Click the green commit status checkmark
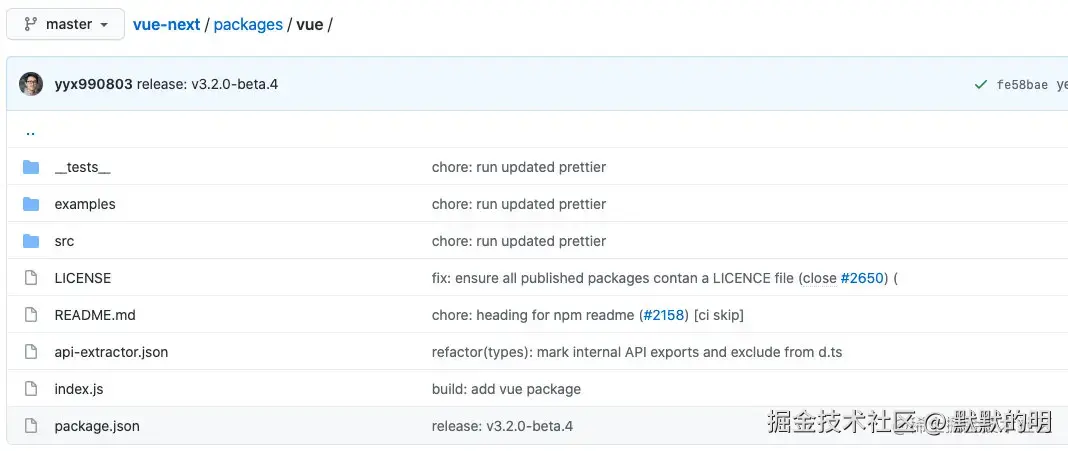This screenshot has height=451, width=1068. (x=981, y=85)
